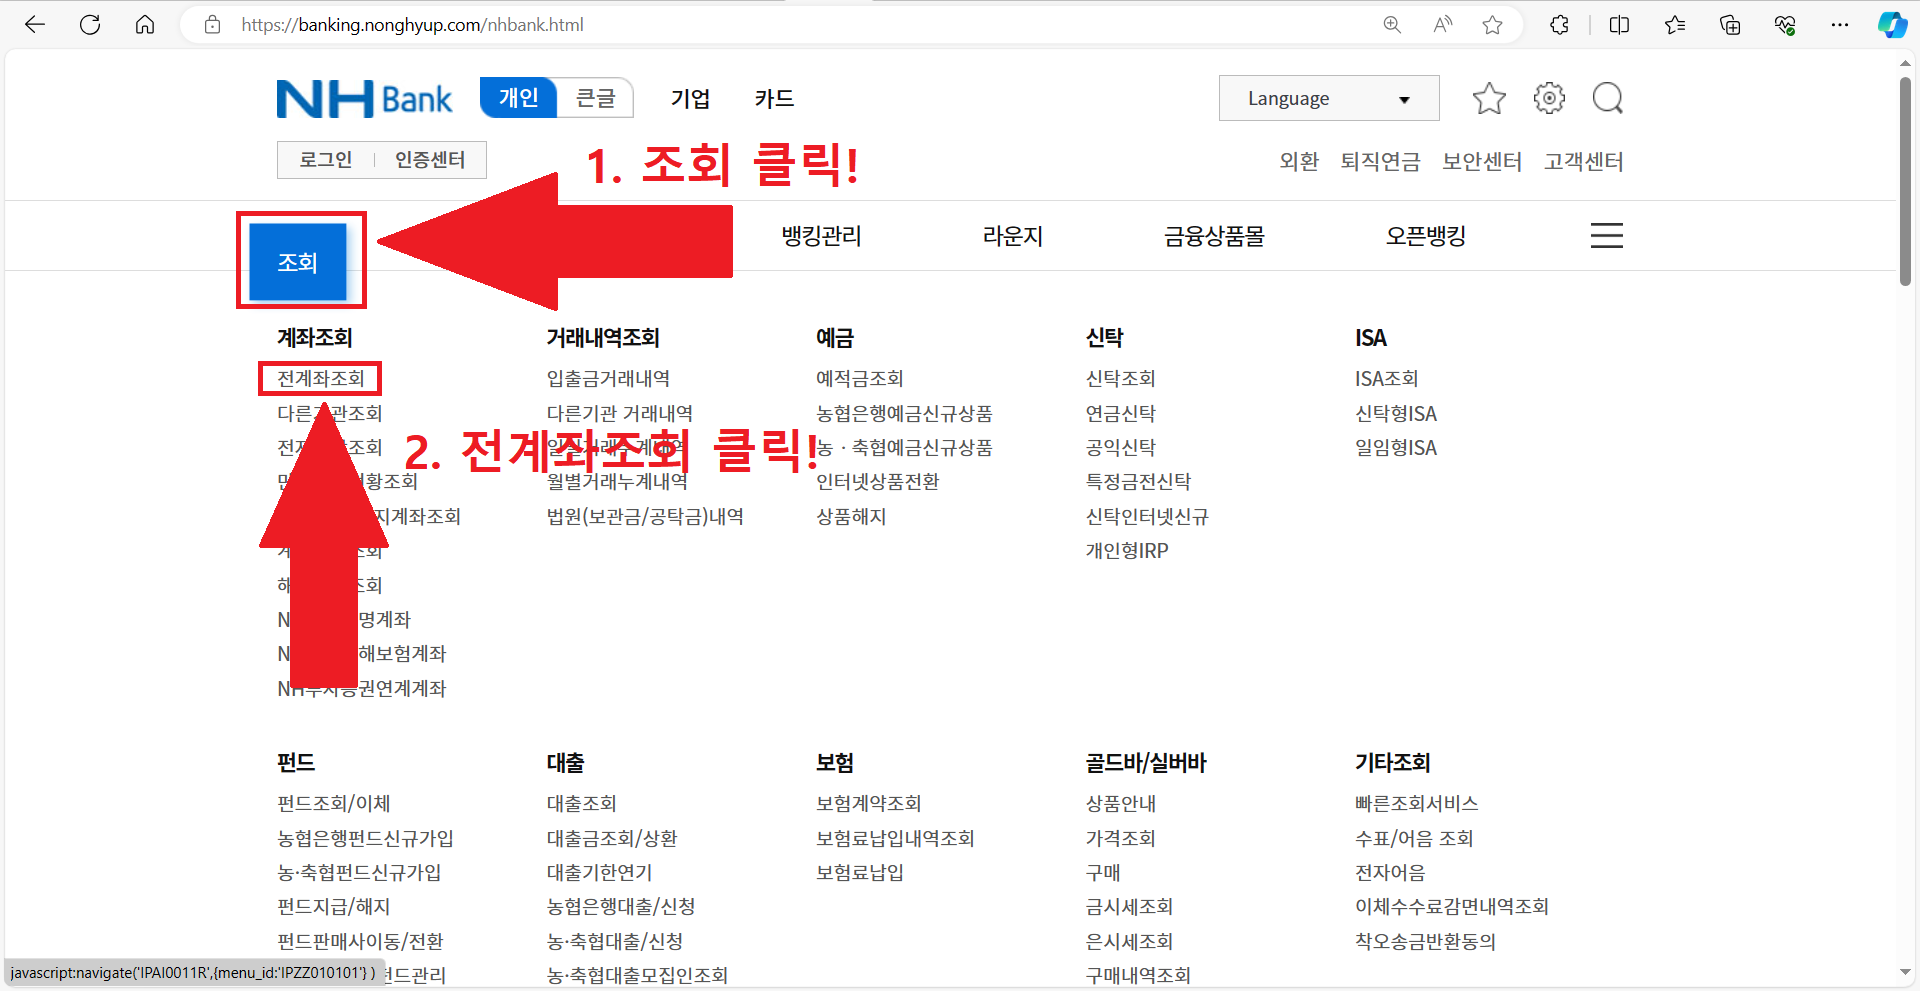Open the Language dropdown
Image resolution: width=1920 pixels, height=991 pixels.
pyautogui.click(x=1329, y=98)
